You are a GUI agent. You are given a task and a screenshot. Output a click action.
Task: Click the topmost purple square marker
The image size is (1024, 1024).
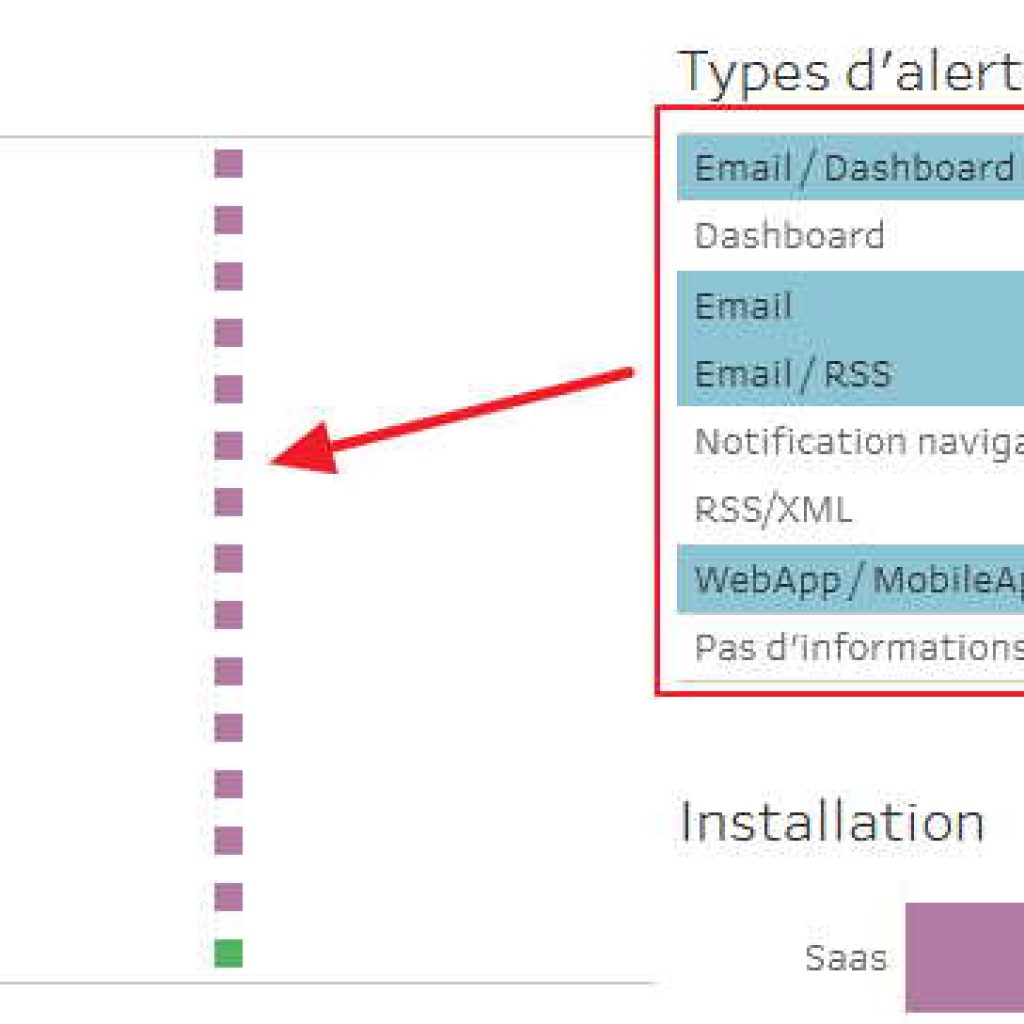229,163
